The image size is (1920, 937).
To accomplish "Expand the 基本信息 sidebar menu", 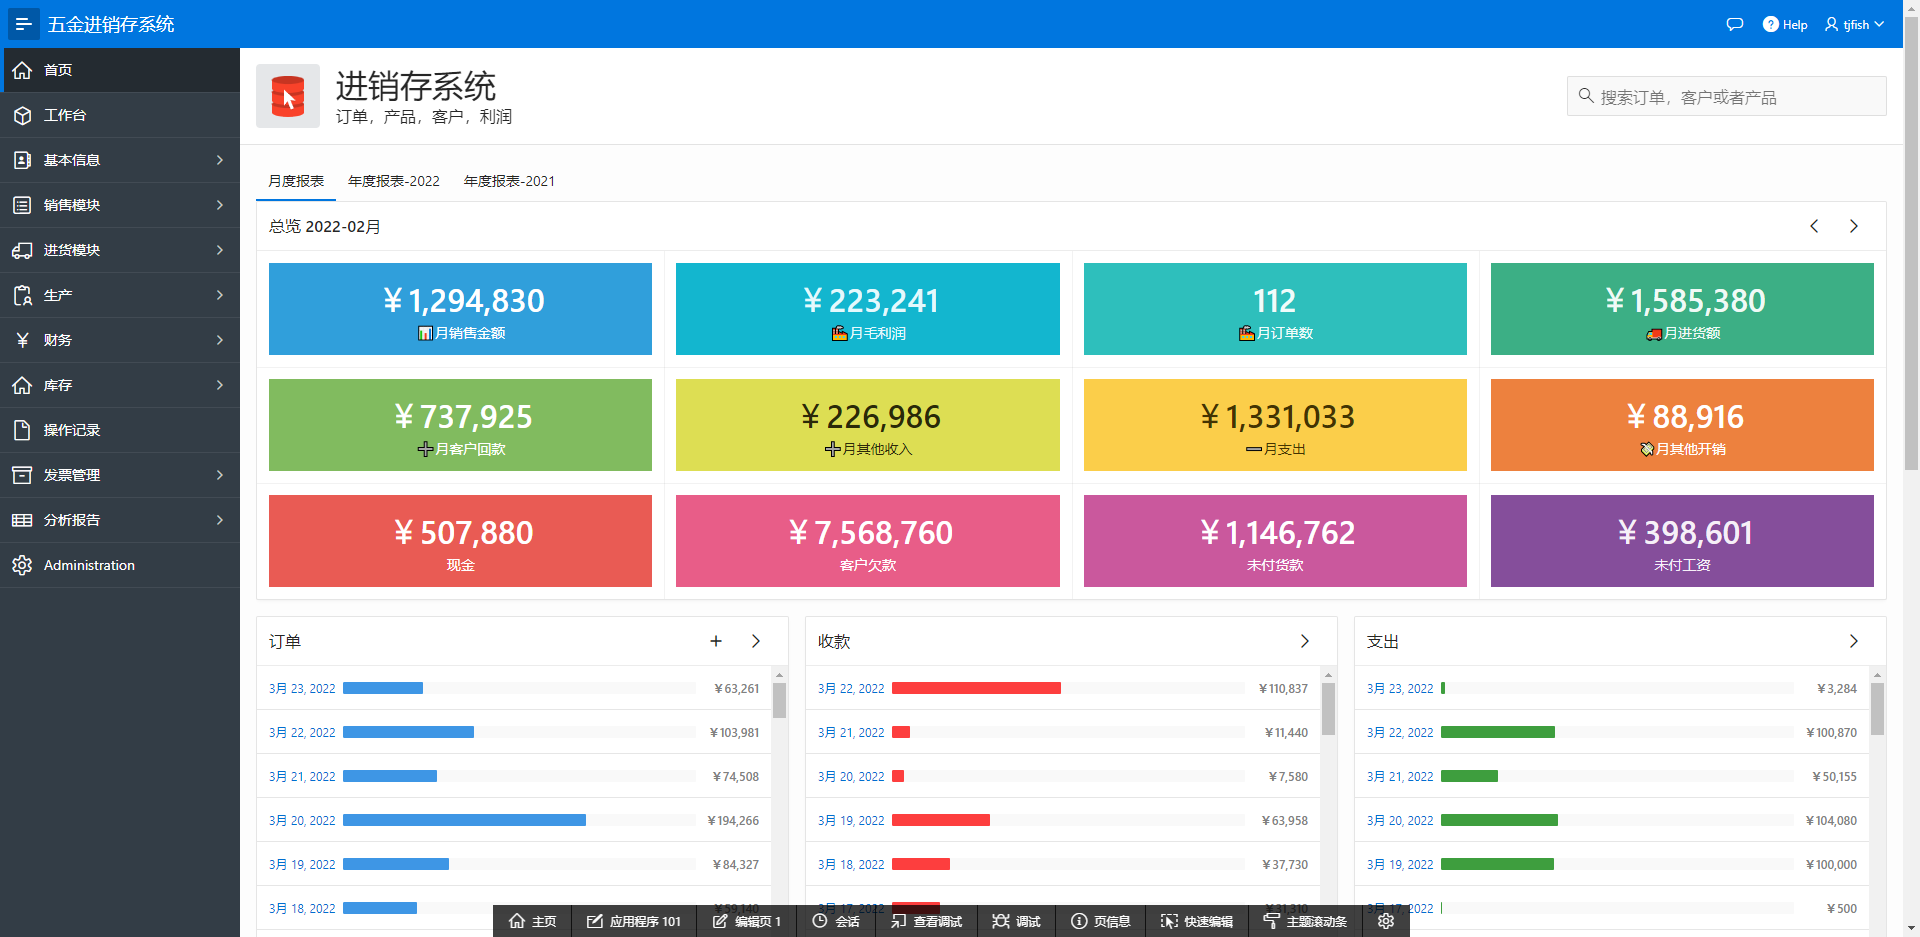I will [x=120, y=160].
